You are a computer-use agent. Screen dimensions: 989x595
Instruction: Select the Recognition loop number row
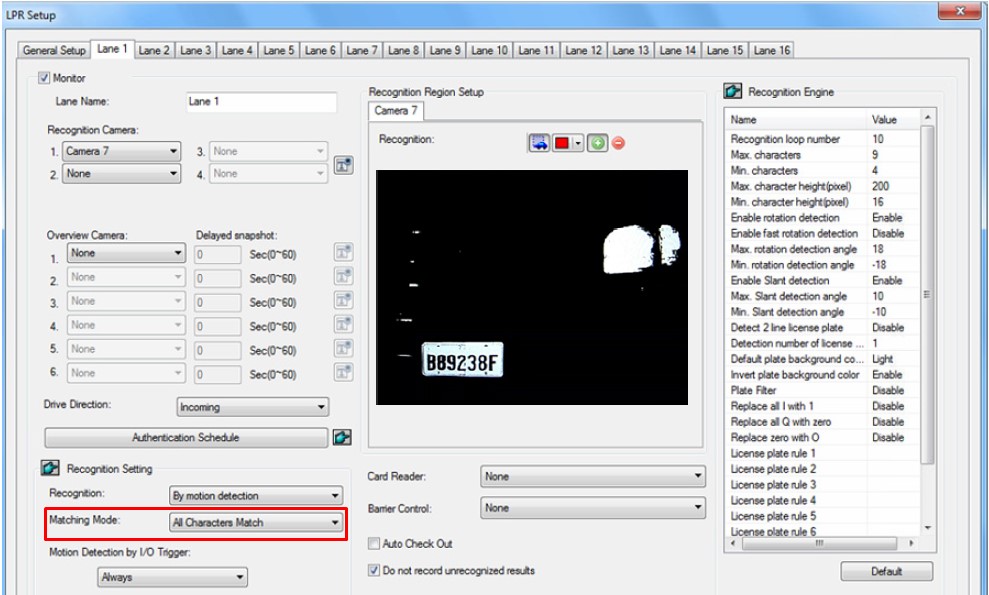824,139
